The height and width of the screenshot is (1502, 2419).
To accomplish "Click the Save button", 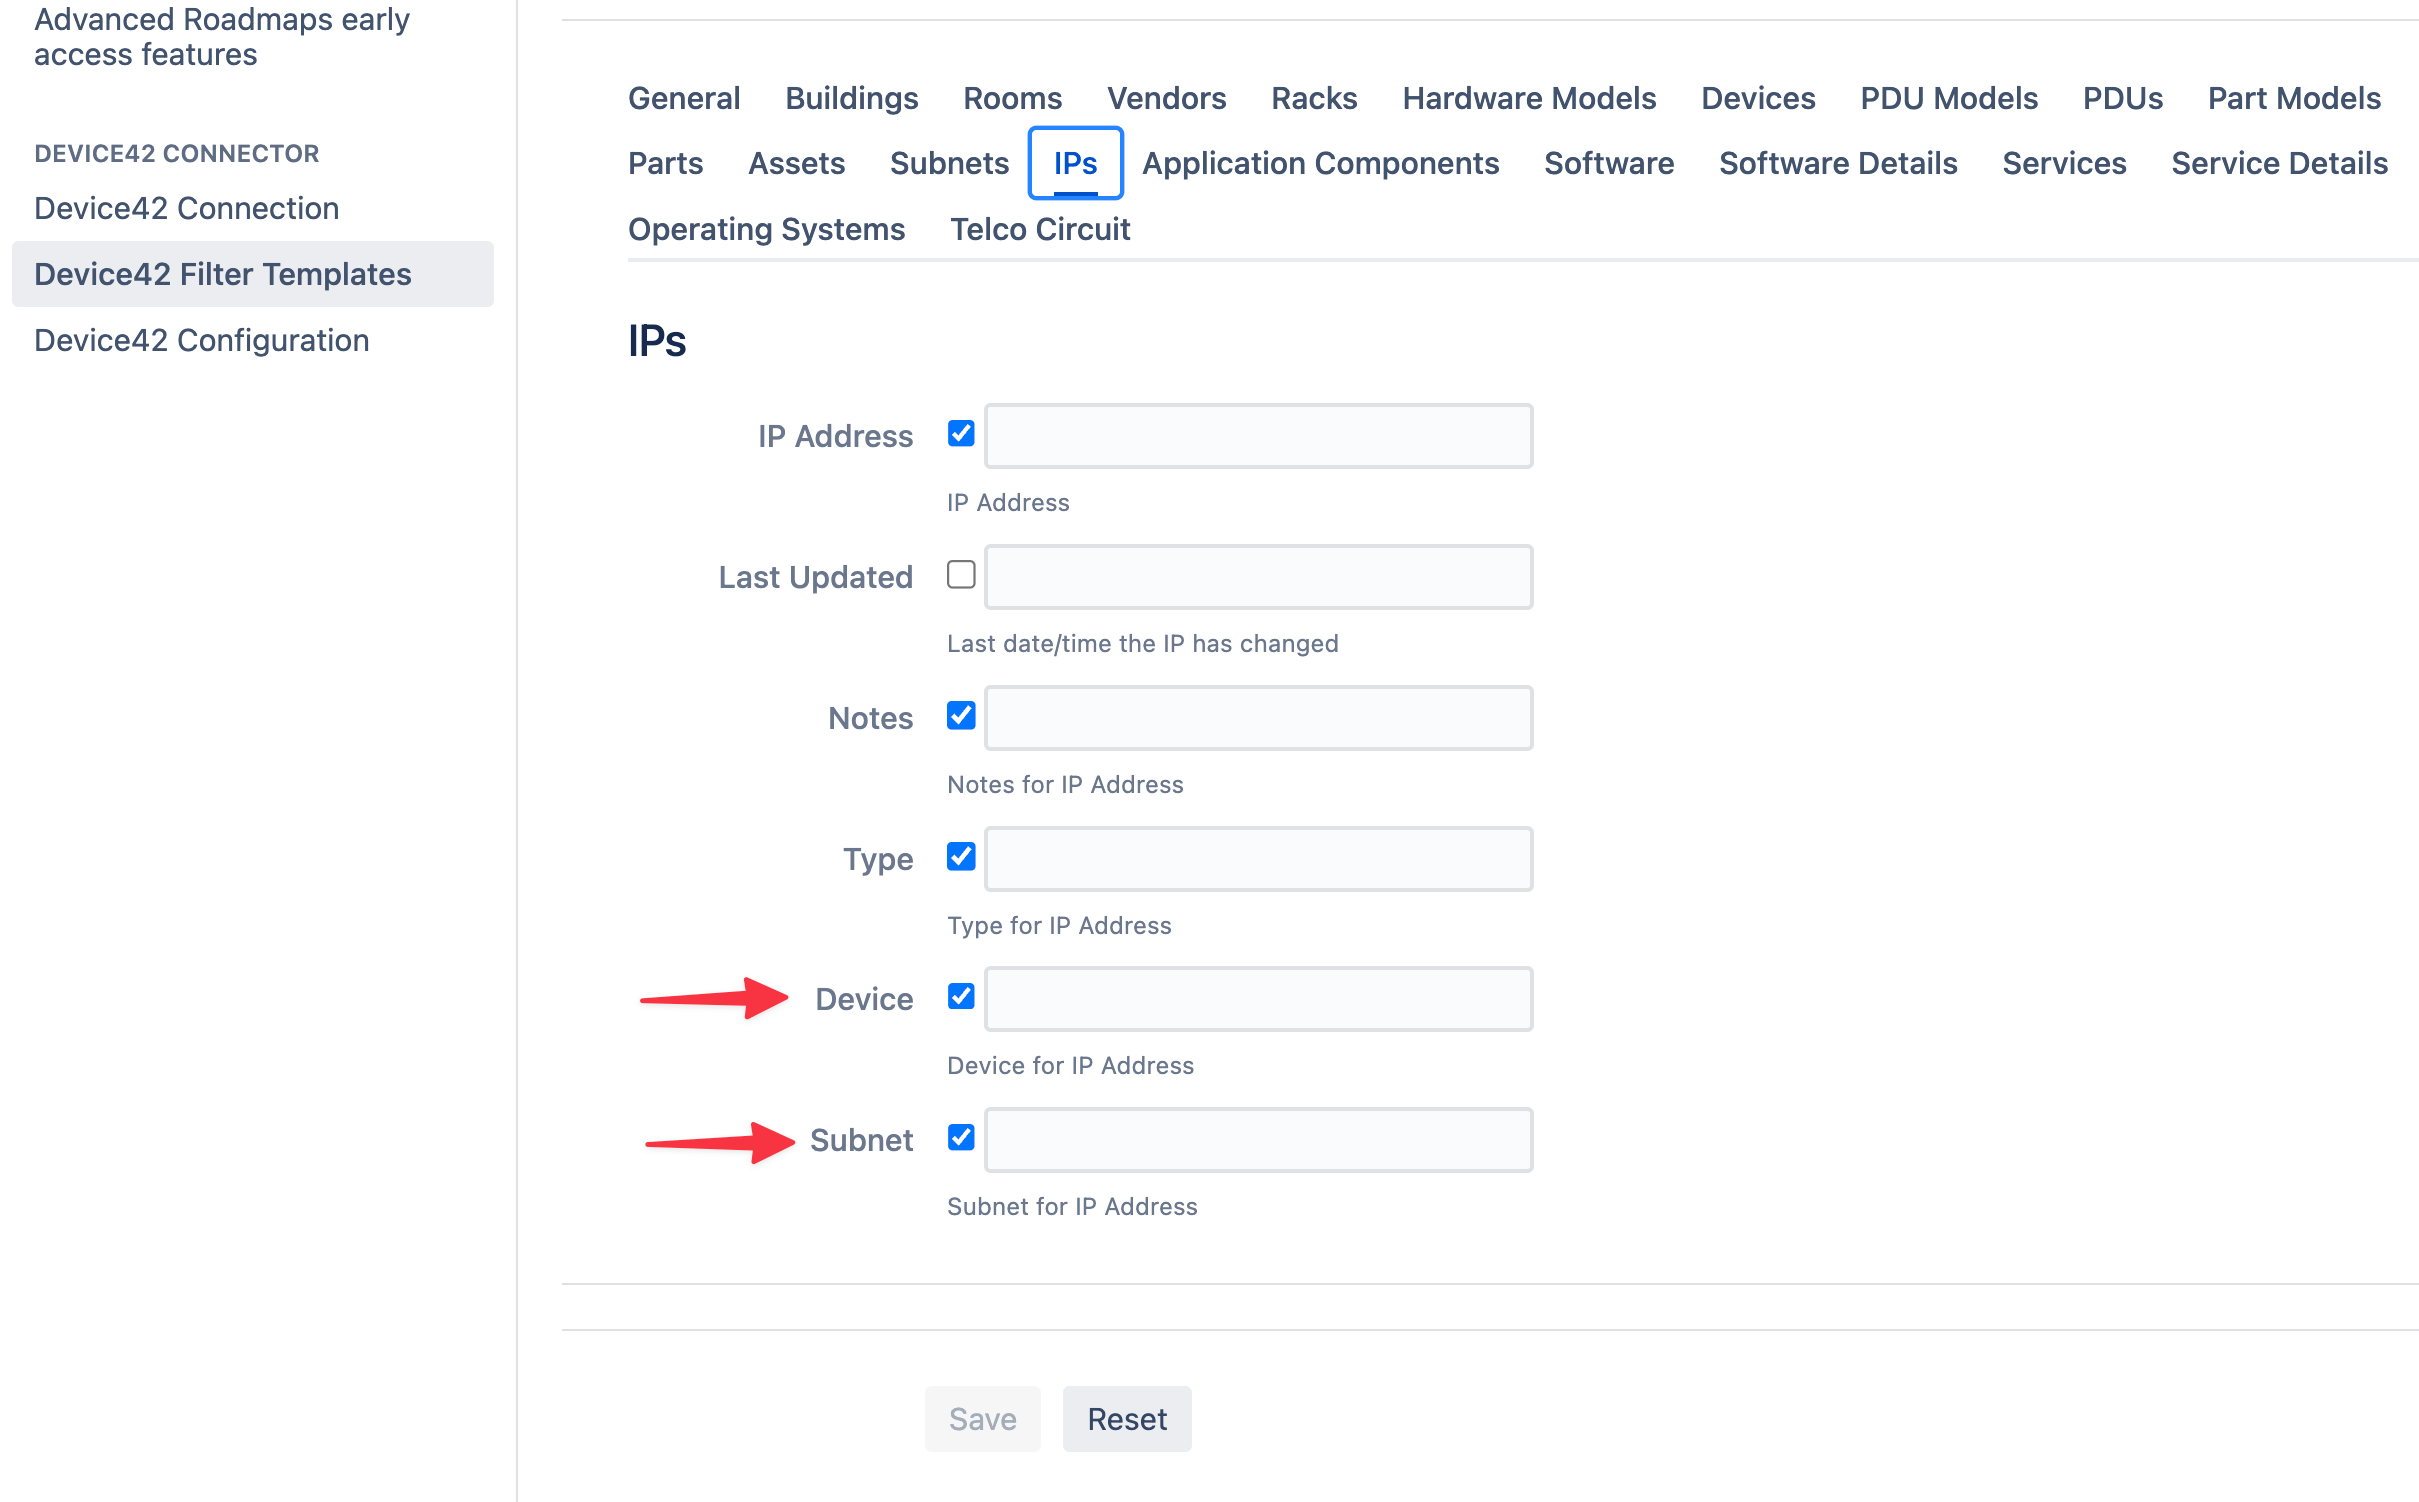I will coord(981,1418).
